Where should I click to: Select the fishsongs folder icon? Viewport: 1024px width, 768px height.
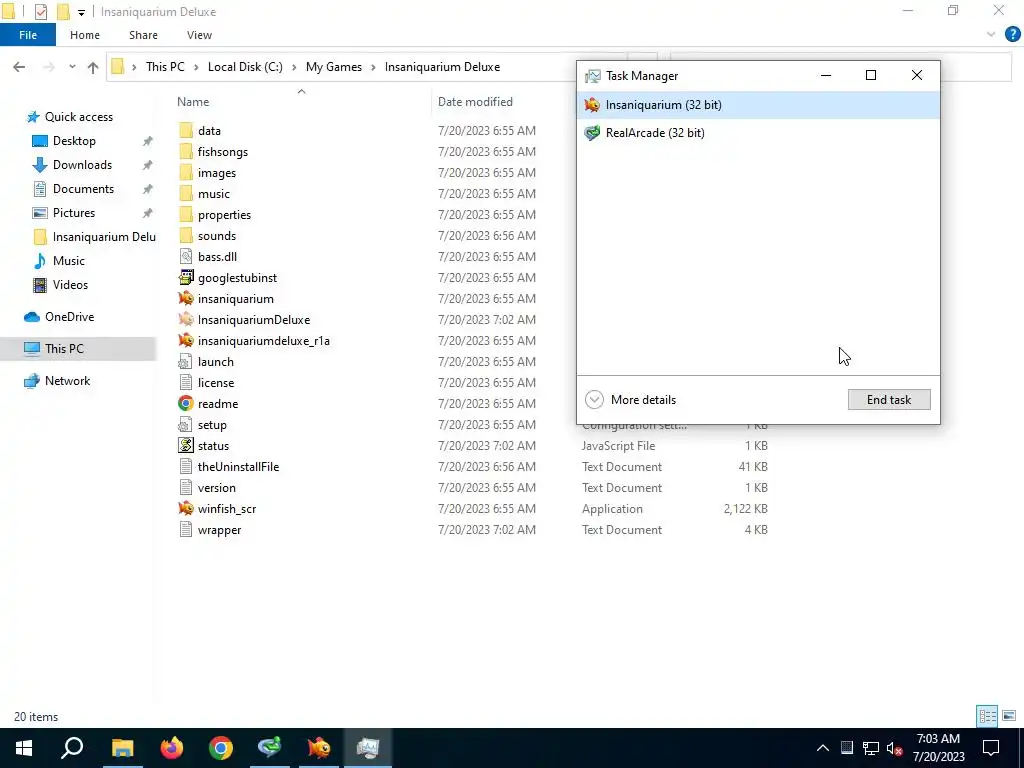186,152
